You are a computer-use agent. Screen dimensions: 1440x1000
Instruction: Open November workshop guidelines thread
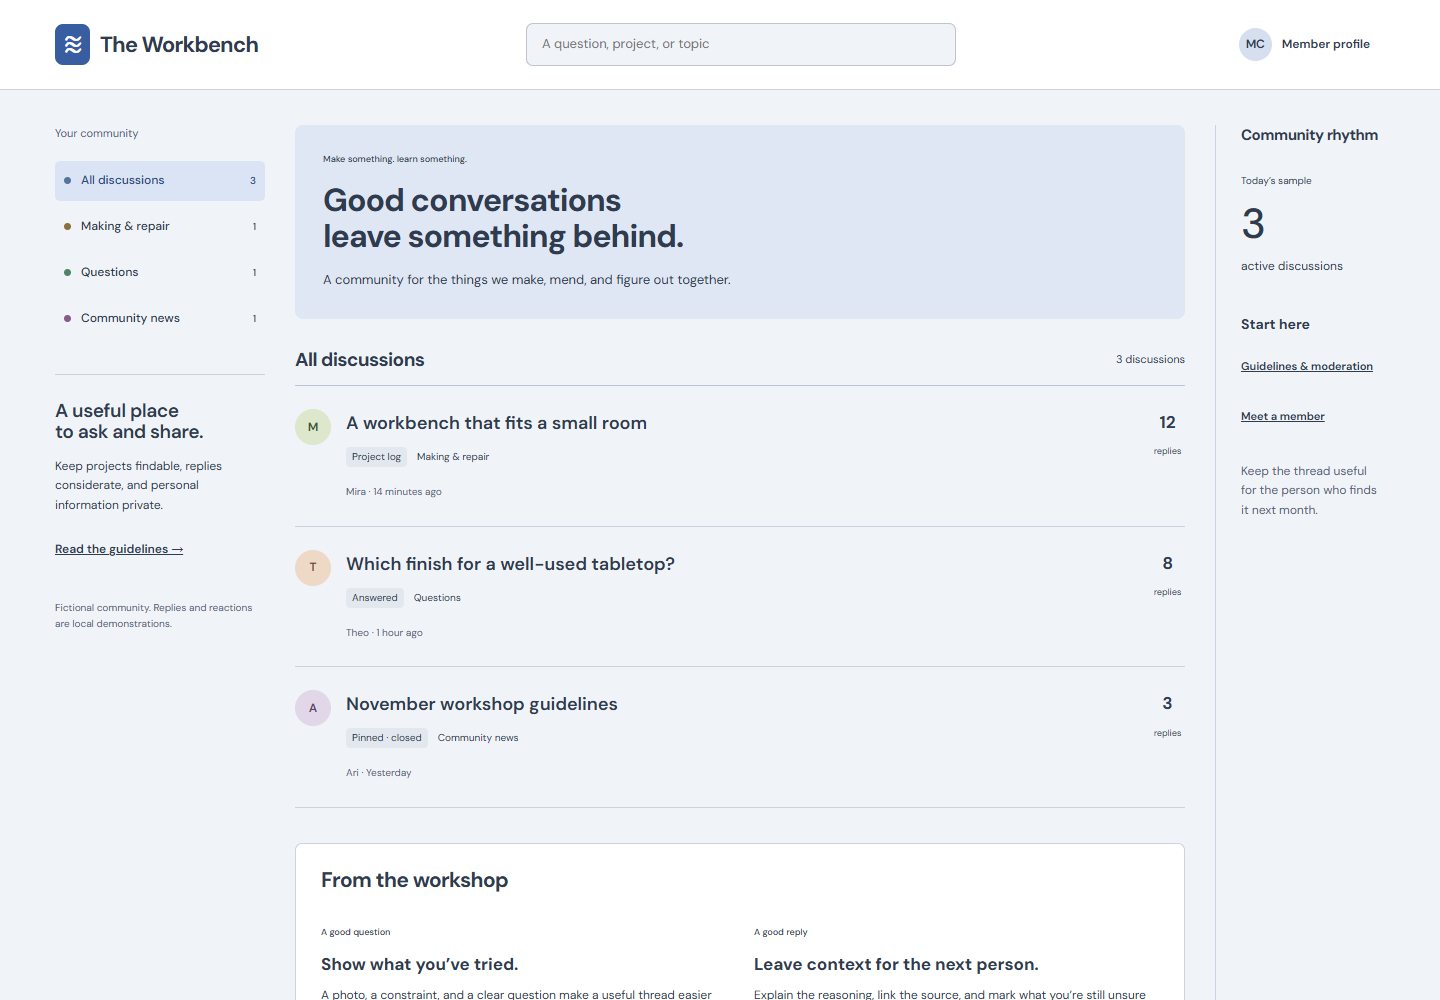click(x=482, y=704)
